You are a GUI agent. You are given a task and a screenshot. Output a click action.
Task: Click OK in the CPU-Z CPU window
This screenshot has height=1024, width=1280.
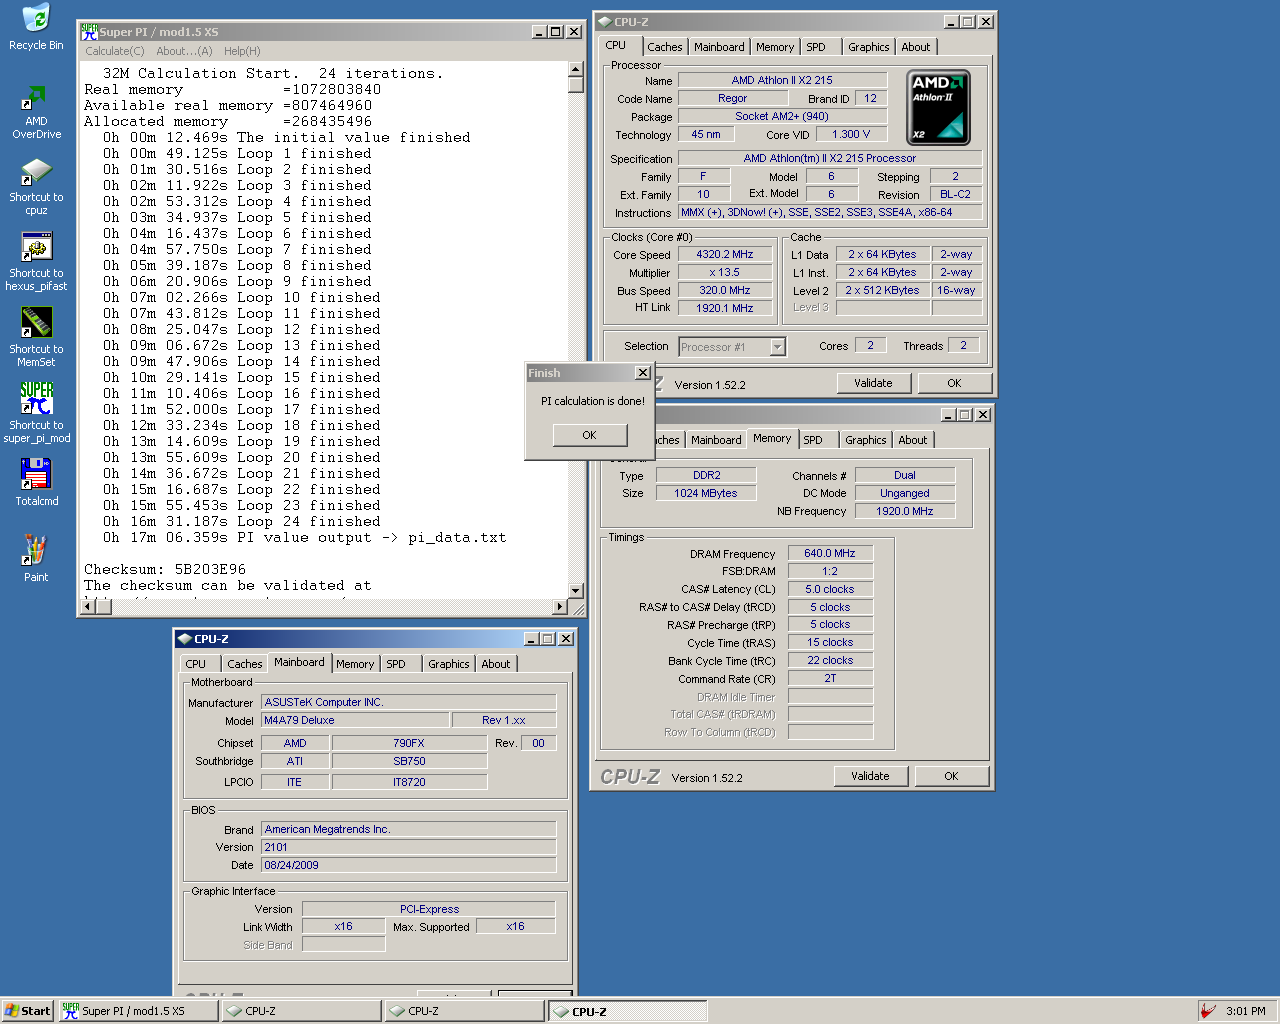954,383
